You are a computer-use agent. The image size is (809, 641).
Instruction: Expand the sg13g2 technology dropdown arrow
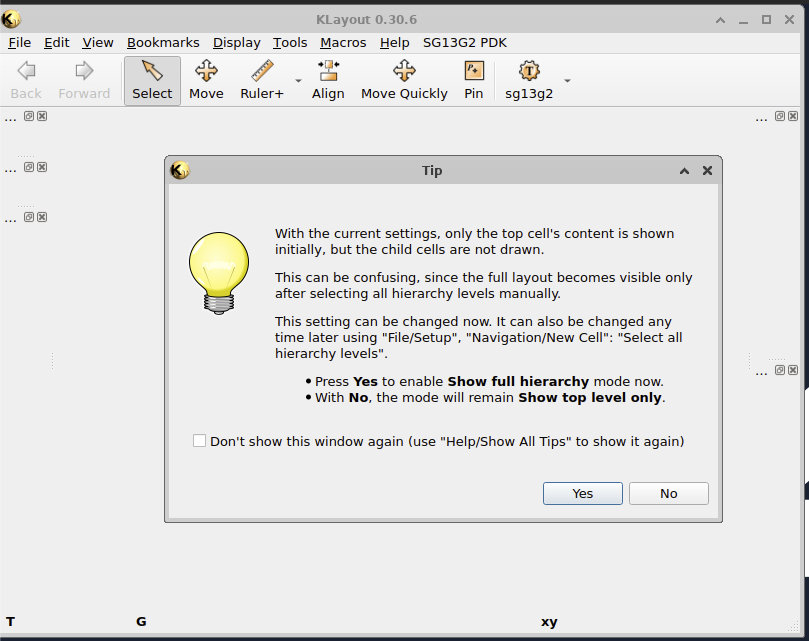tap(568, 80)
